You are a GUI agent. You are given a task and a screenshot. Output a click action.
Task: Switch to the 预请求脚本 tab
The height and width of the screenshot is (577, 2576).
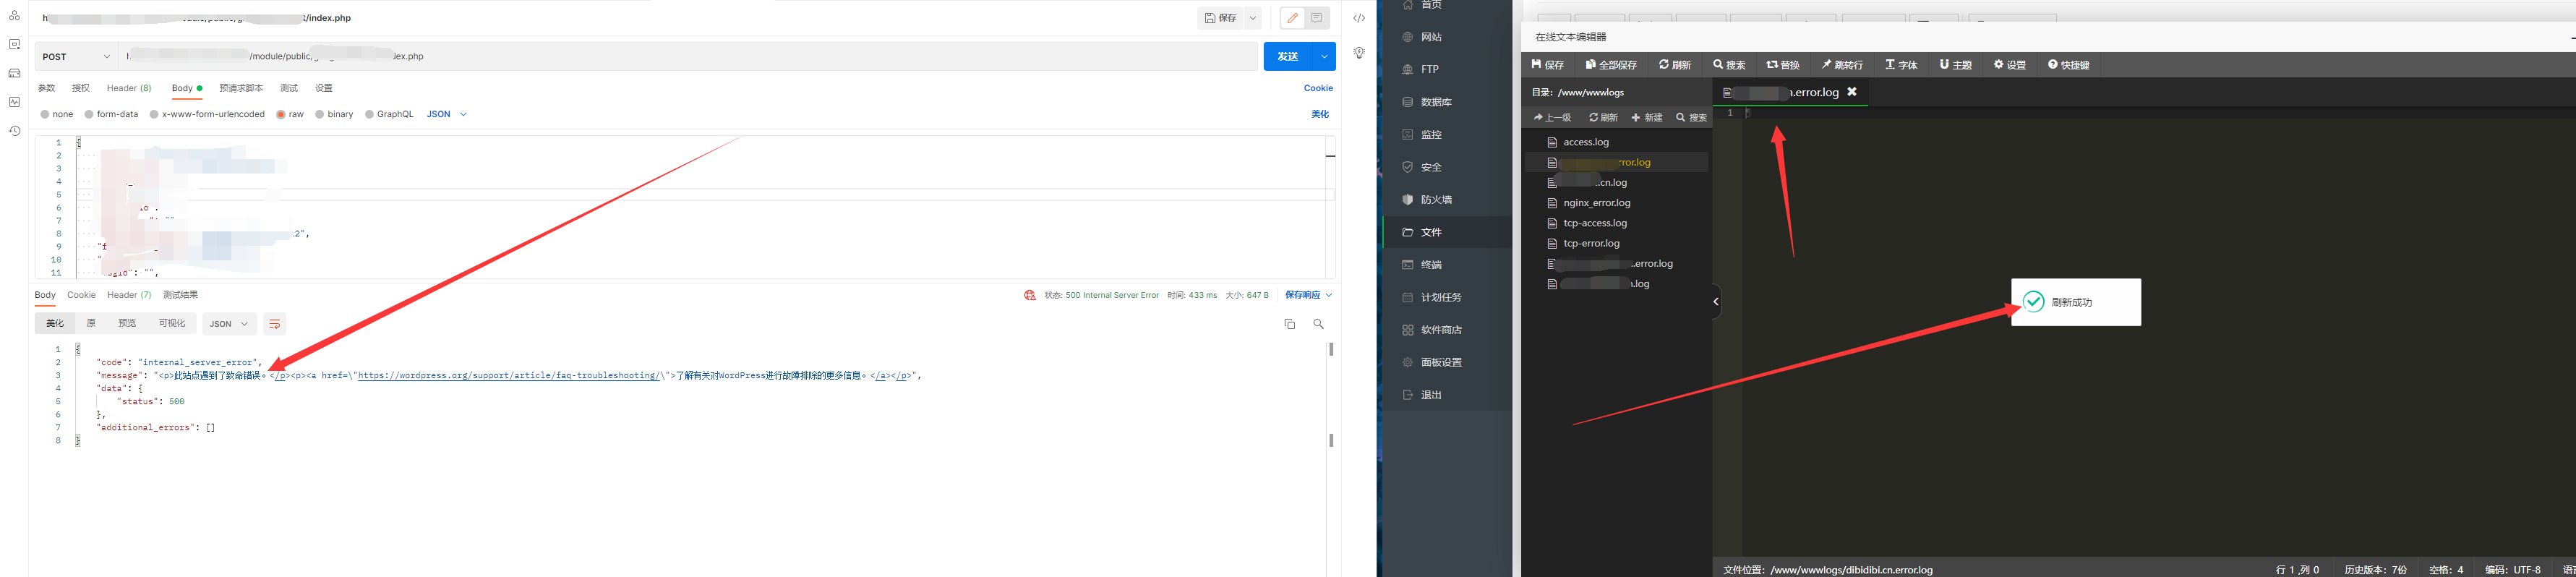(x=241, y=88)
